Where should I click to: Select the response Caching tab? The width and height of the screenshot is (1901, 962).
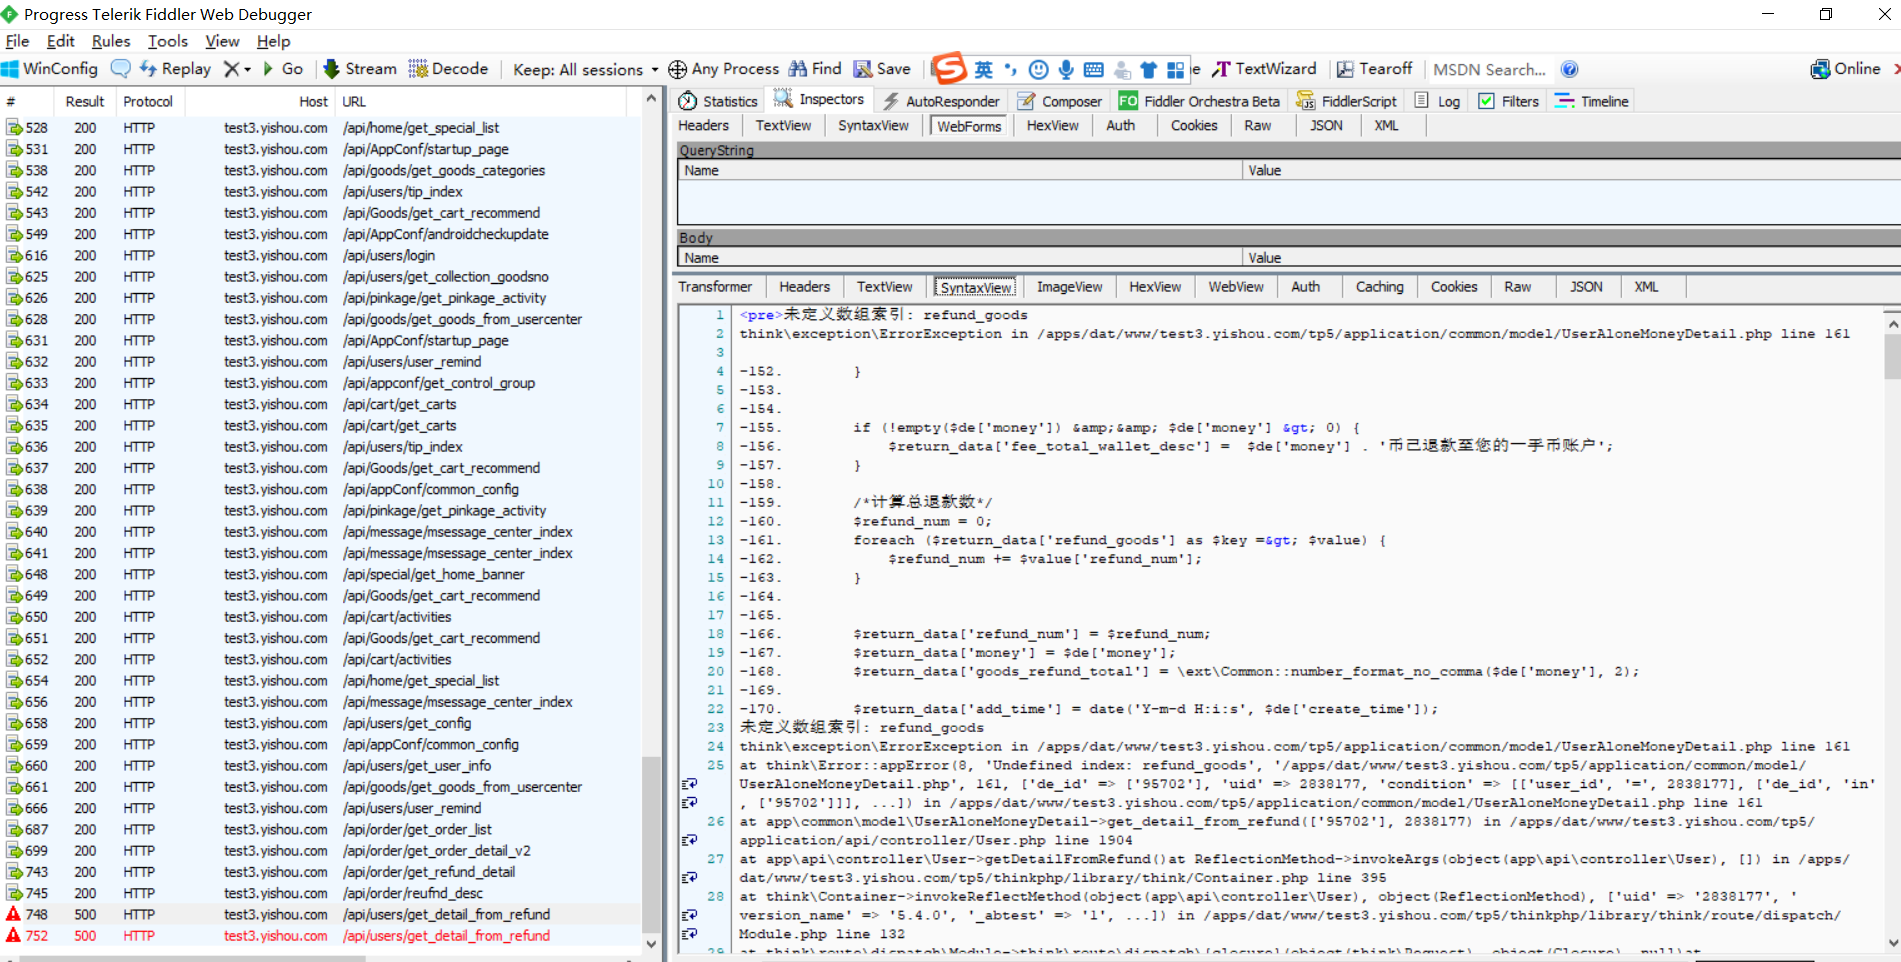coord(1380,286)
